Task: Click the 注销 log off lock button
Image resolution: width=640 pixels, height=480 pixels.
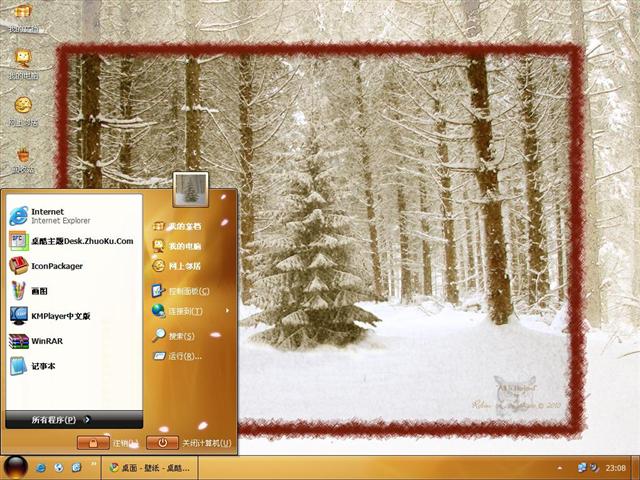Action: pyautogui.click(x=93, y=443)
